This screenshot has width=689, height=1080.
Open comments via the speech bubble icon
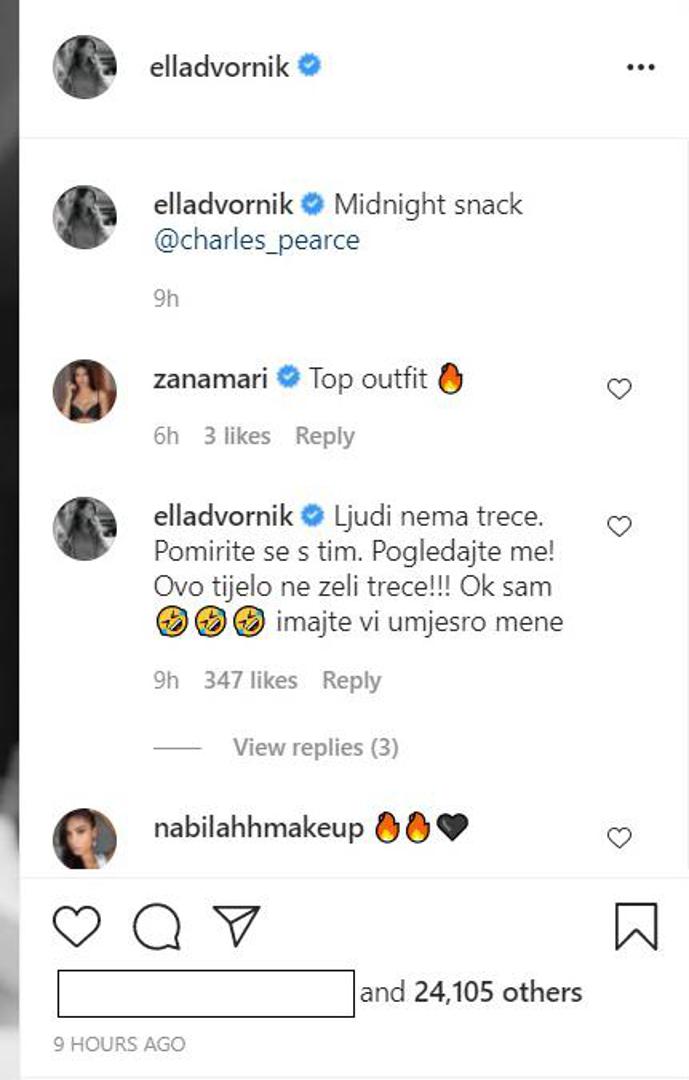click(156, 925)
